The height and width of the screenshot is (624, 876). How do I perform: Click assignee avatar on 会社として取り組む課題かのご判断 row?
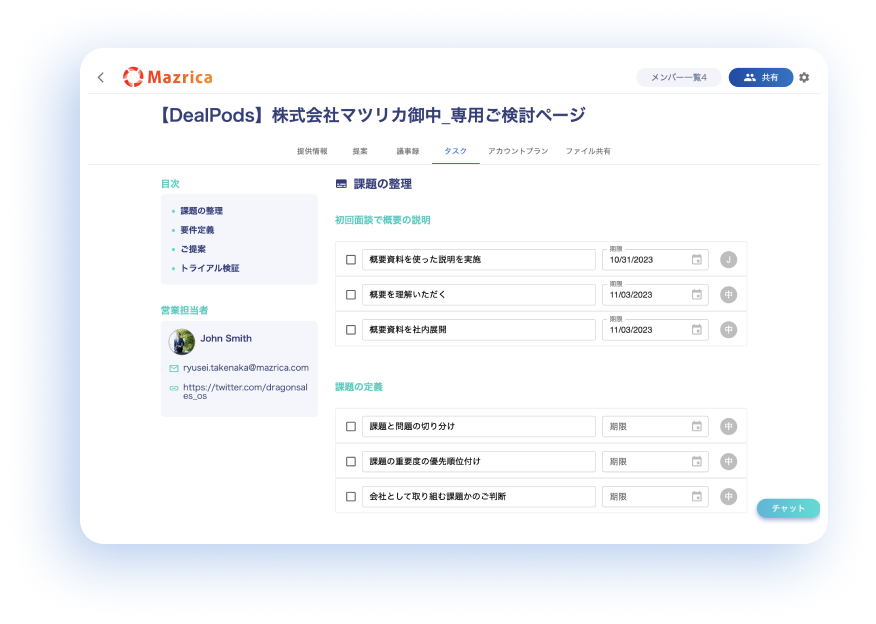click(729, 497)
